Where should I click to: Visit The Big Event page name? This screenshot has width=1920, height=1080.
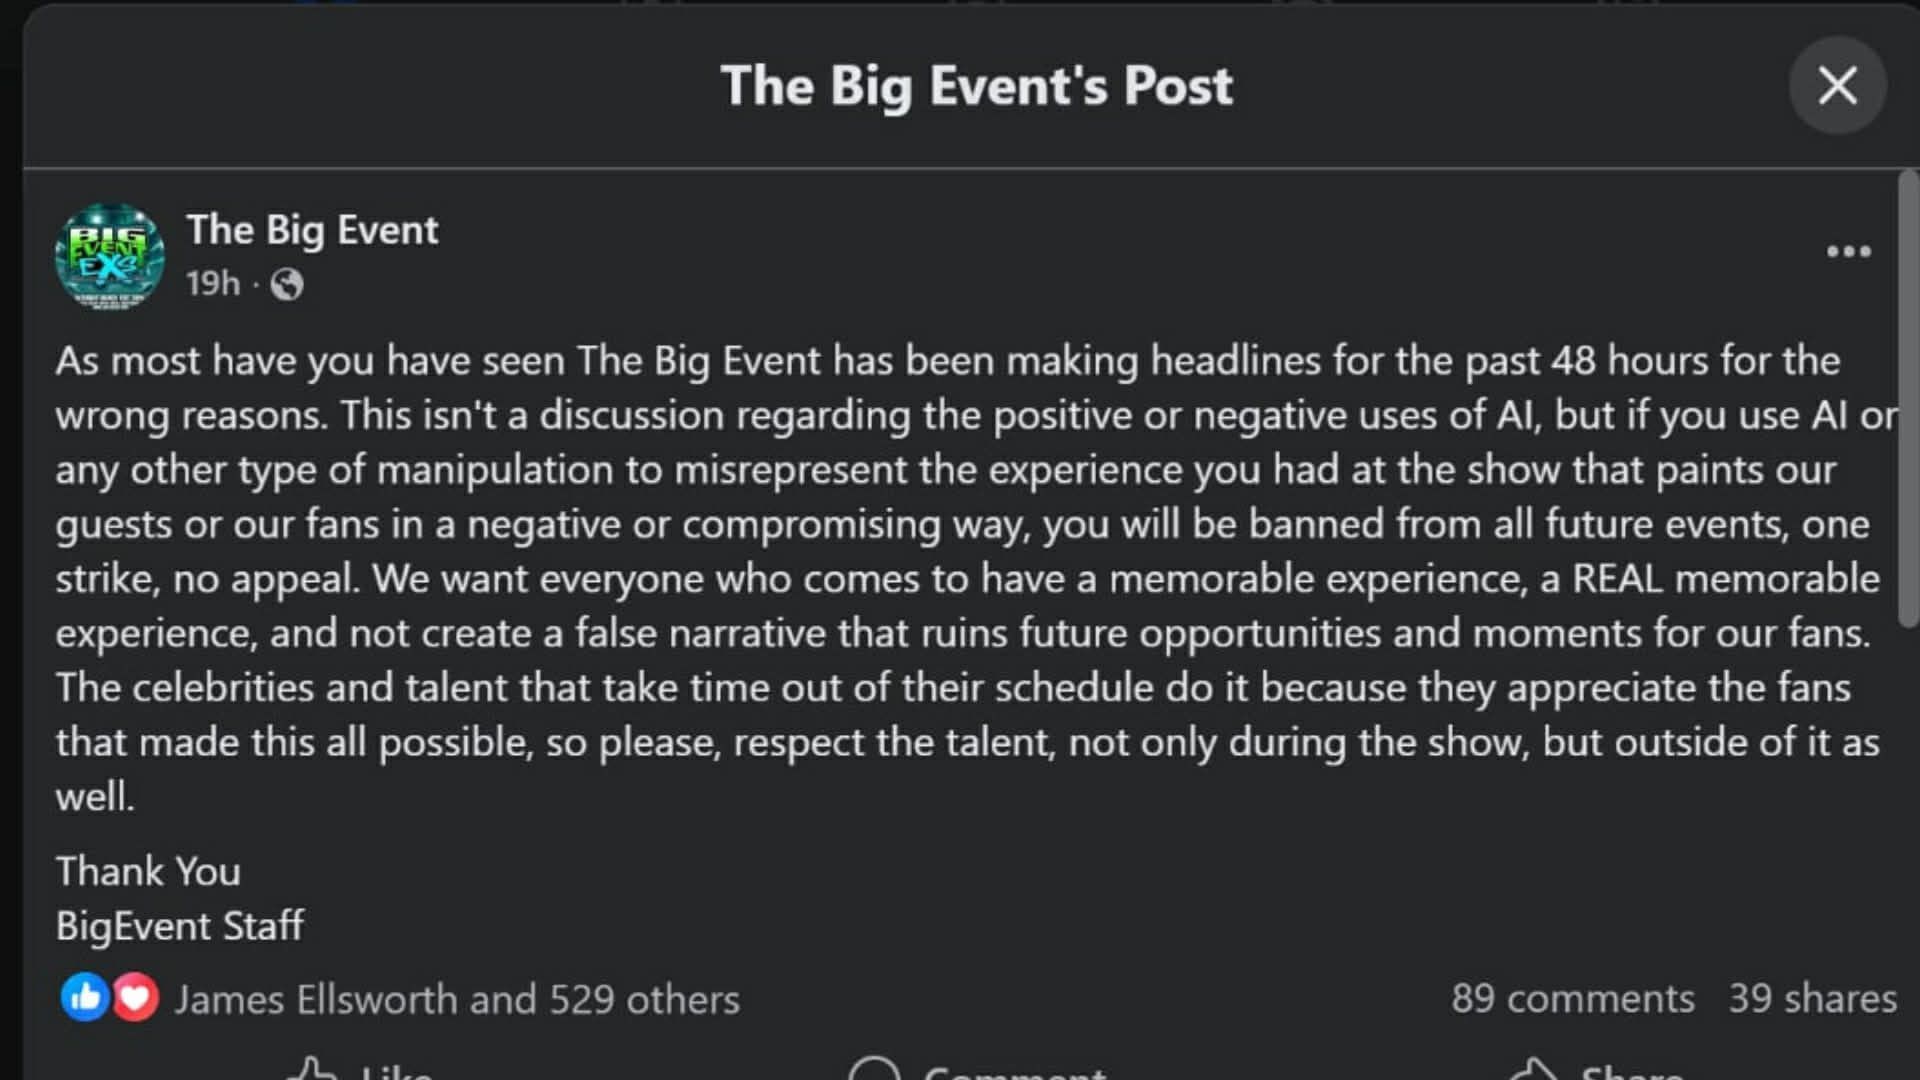[x=313, y=228]
